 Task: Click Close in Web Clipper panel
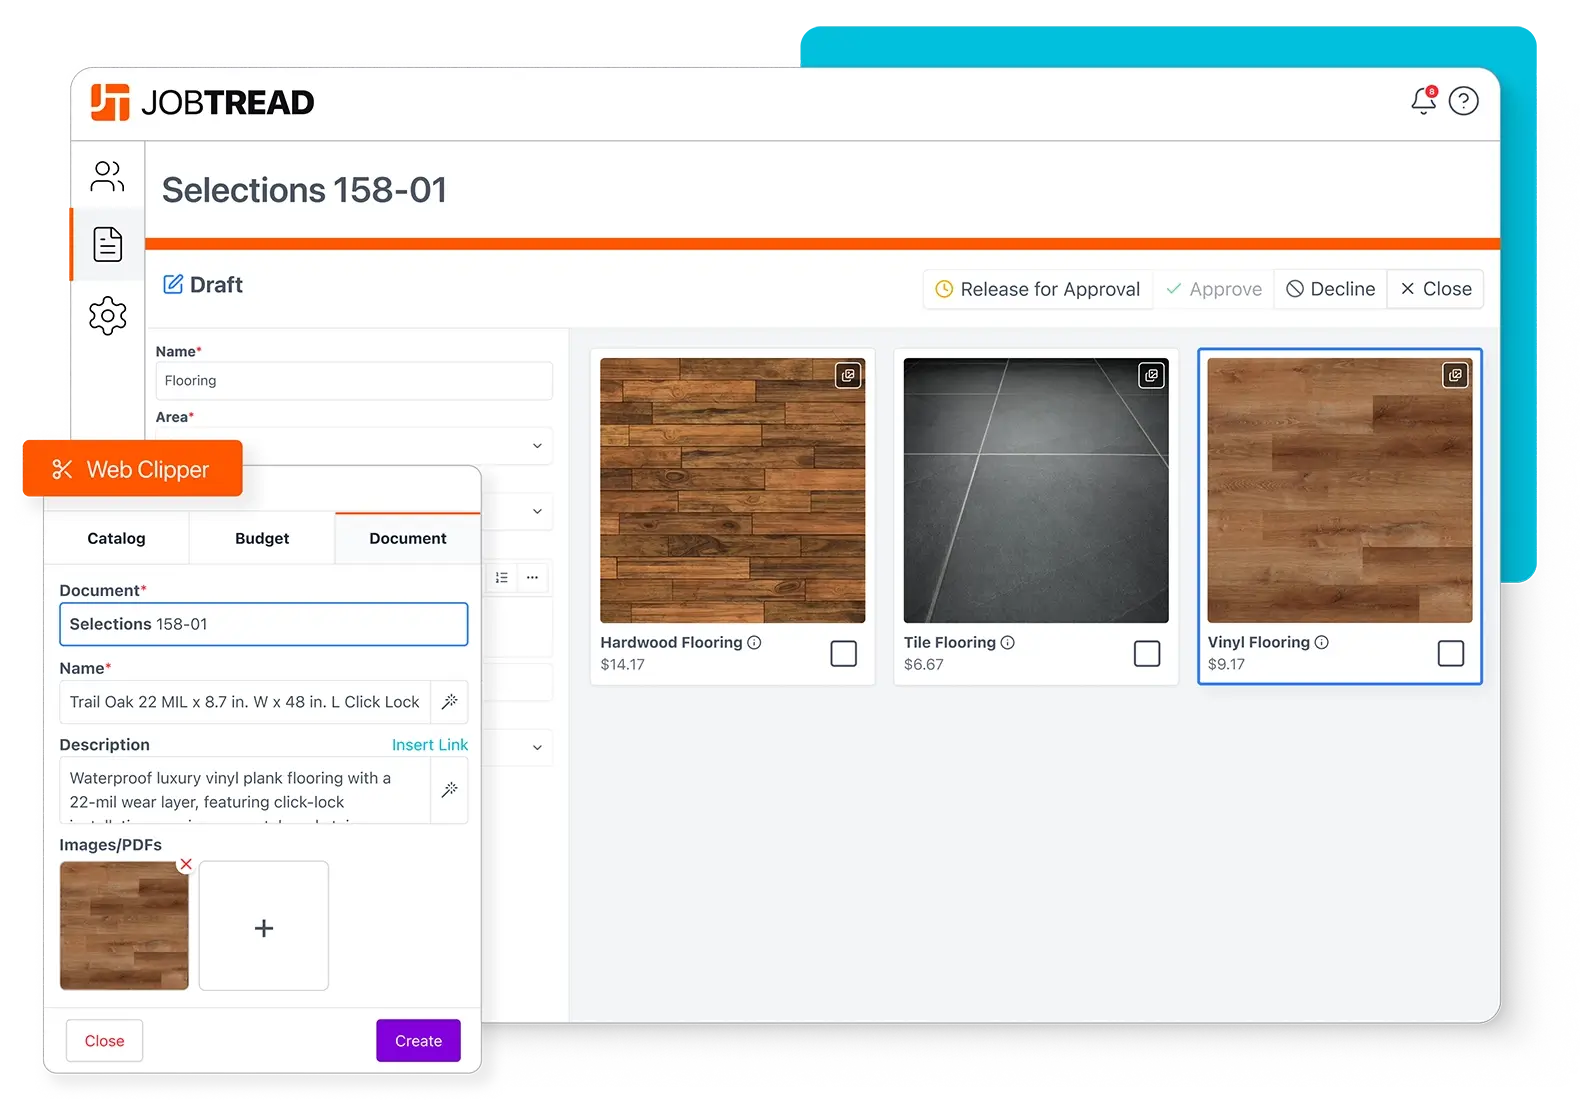click(x=104, y=1041)
